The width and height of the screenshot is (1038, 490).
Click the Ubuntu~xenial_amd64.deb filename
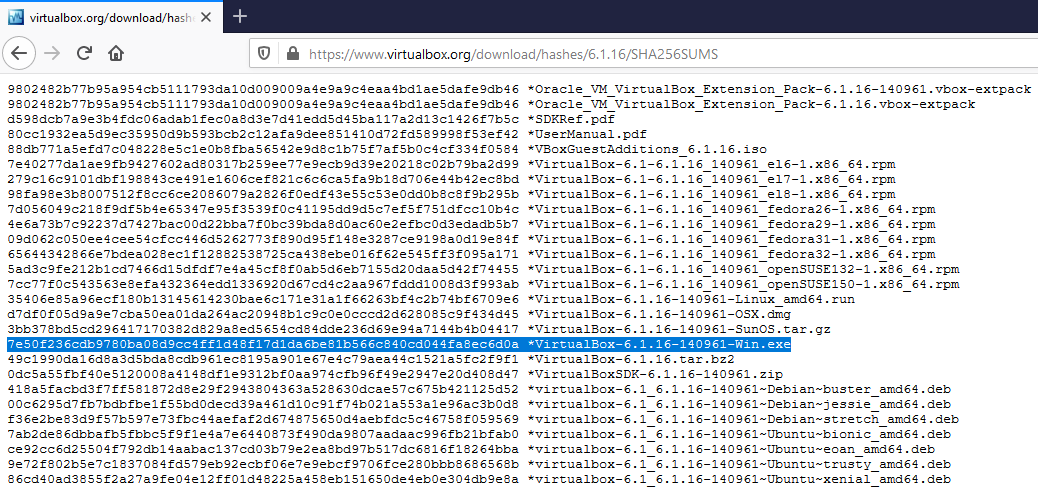(x=739, y=479)
